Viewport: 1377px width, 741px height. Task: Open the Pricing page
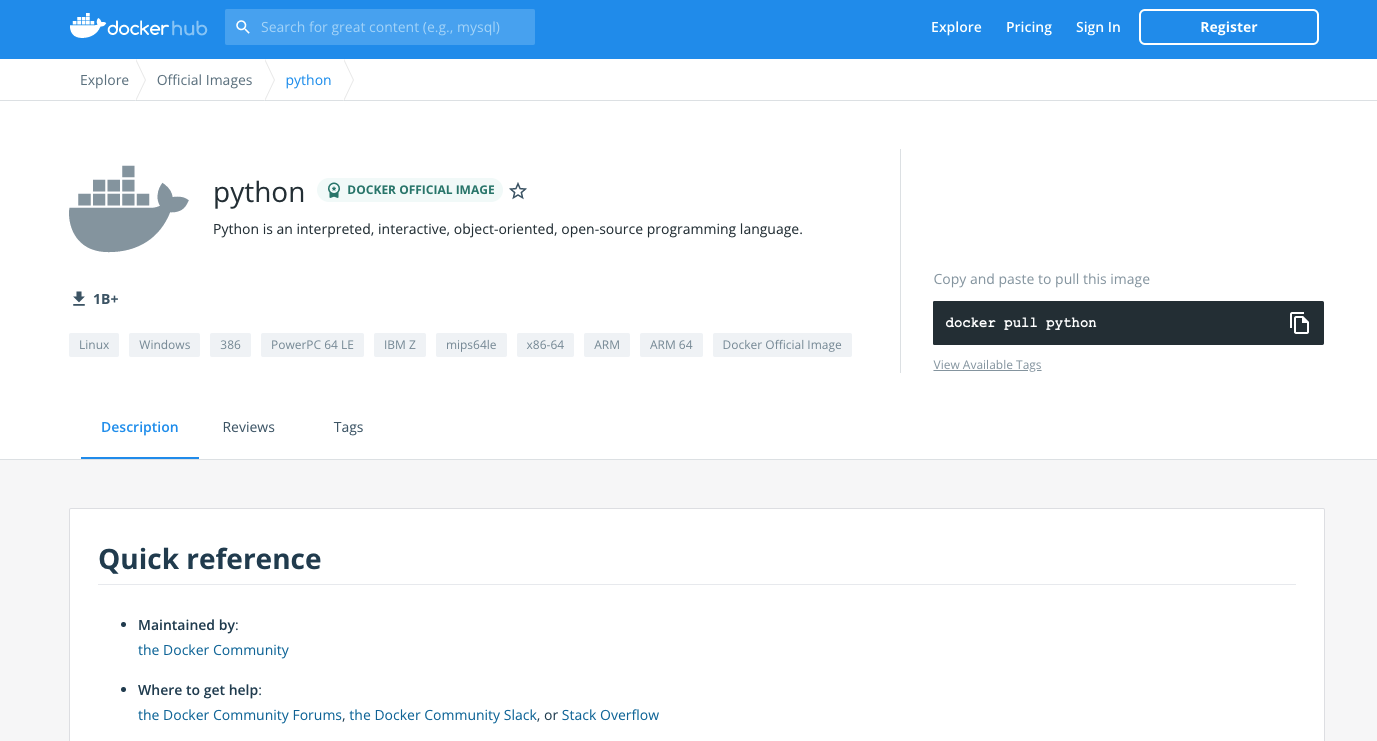1028,27
